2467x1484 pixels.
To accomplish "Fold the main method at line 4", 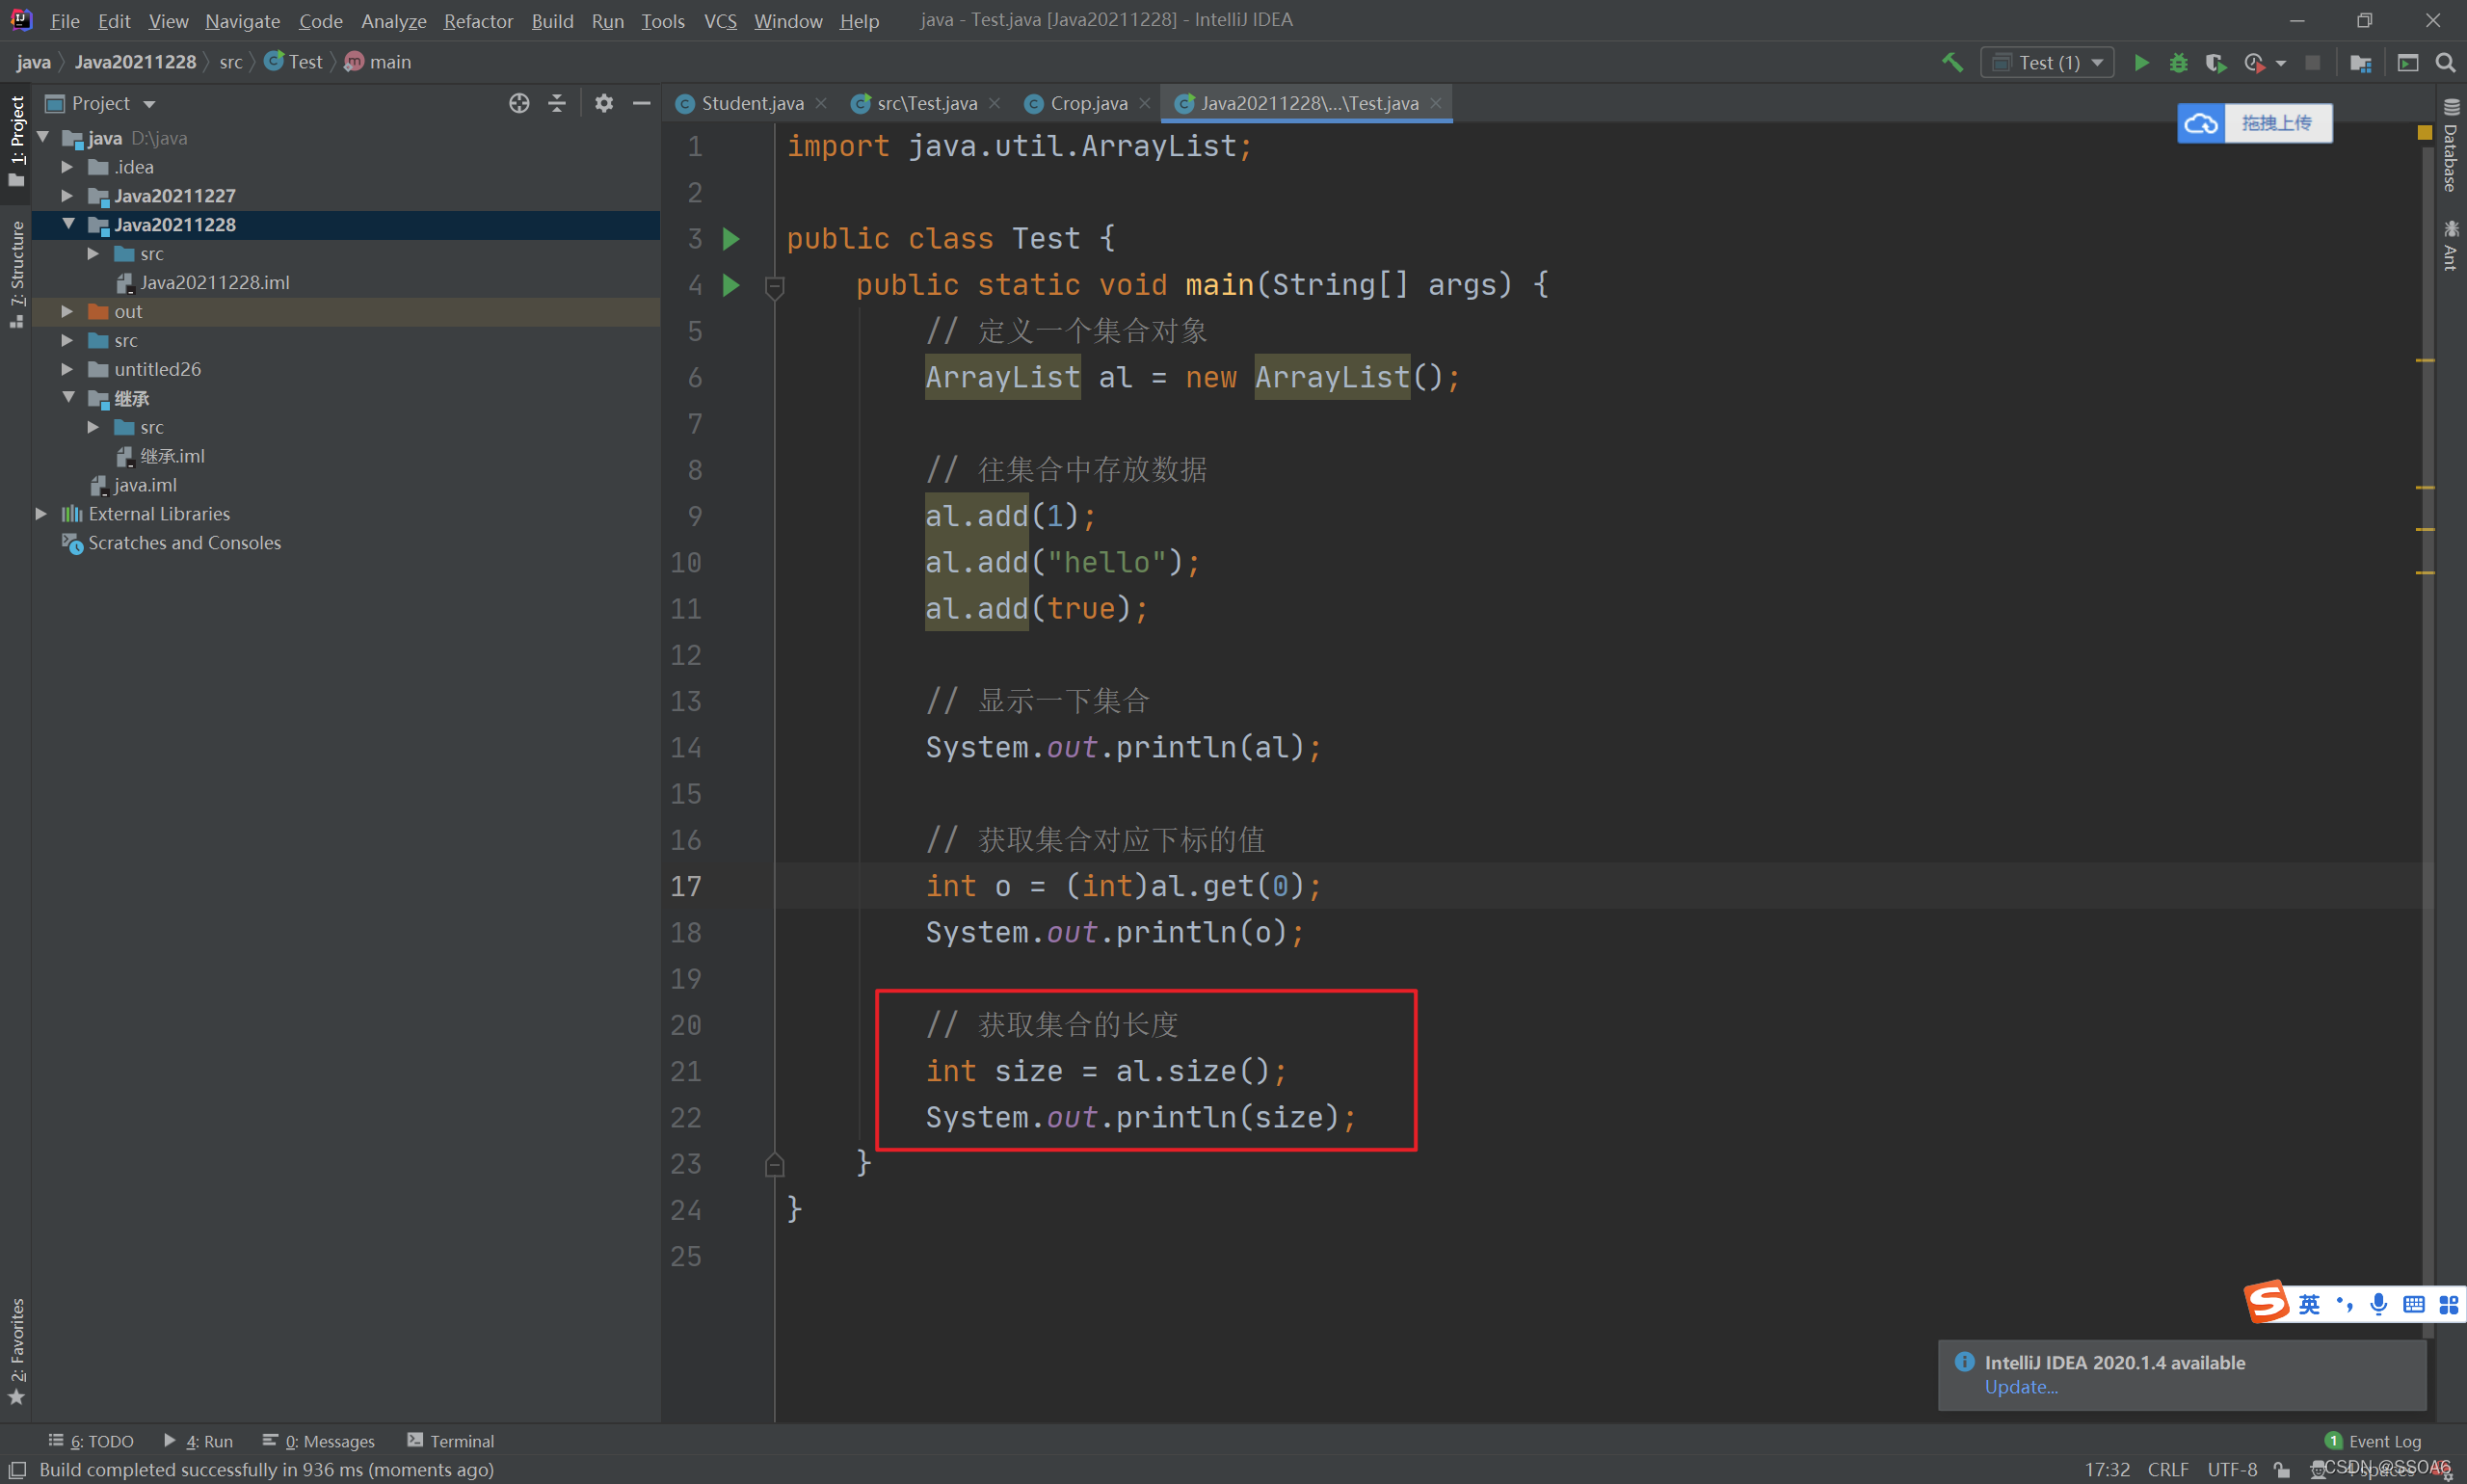I will tap(774, 287).
